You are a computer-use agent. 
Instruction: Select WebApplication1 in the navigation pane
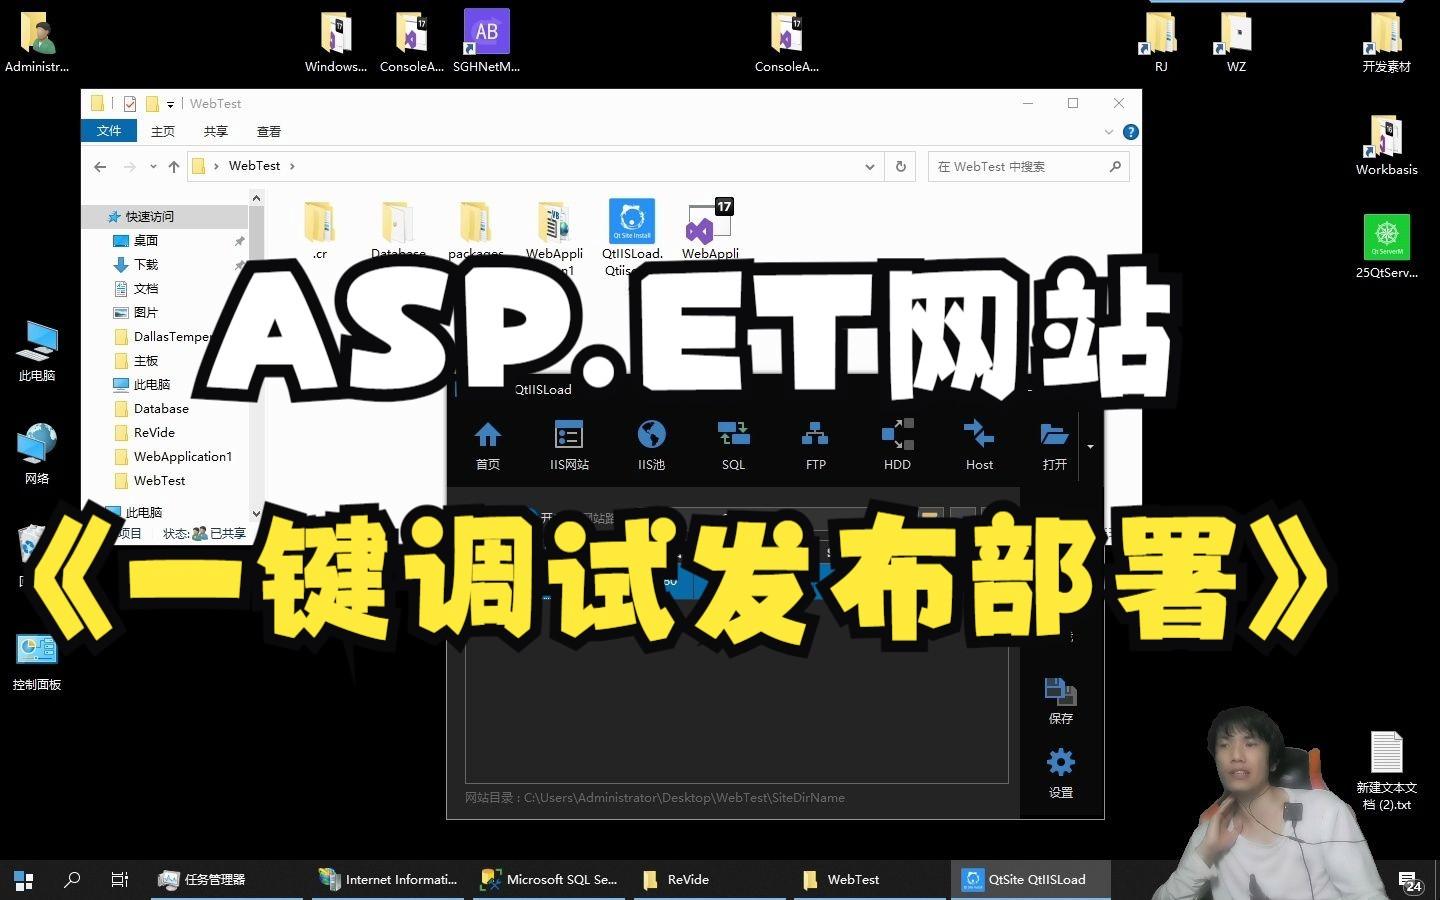[x=182, y=456]
